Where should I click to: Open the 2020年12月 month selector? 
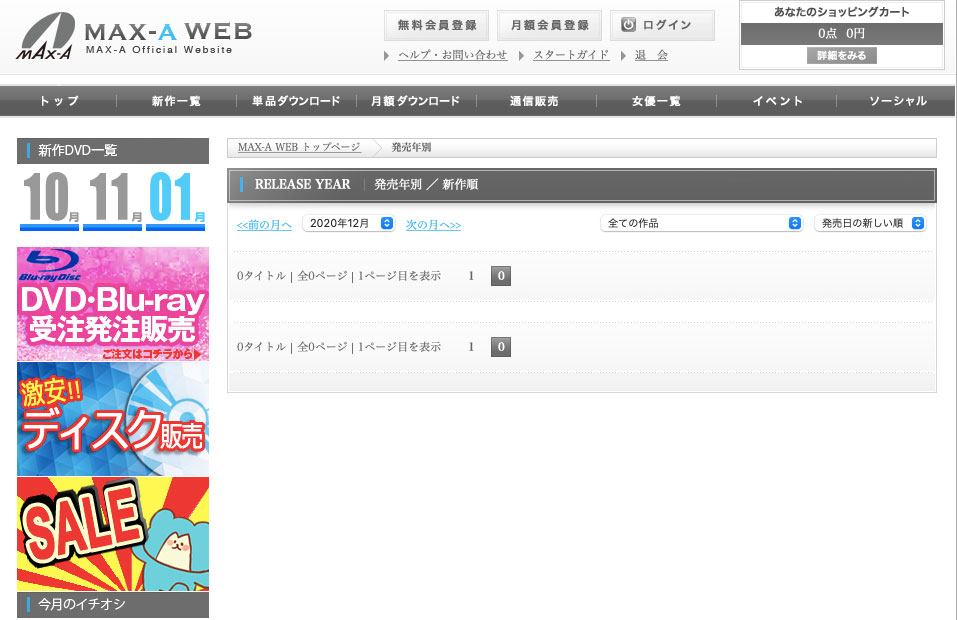click(x=348, y=224)
